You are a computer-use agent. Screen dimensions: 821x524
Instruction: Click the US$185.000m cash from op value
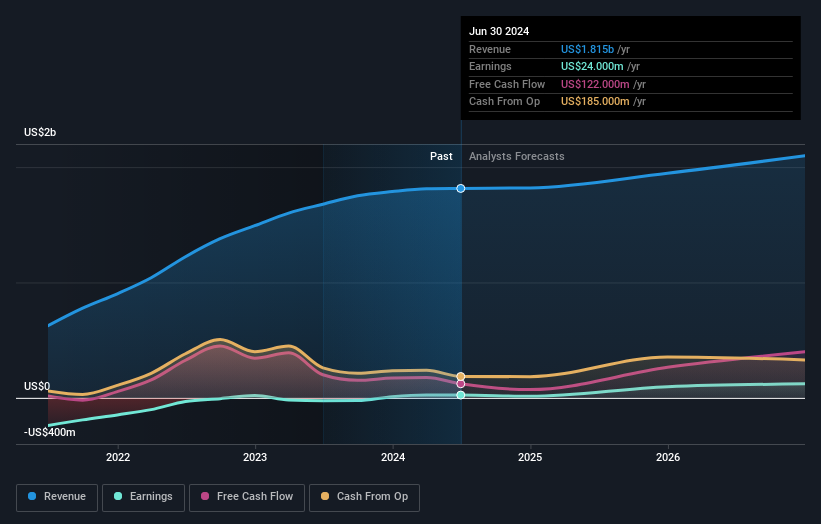(595, 102)
